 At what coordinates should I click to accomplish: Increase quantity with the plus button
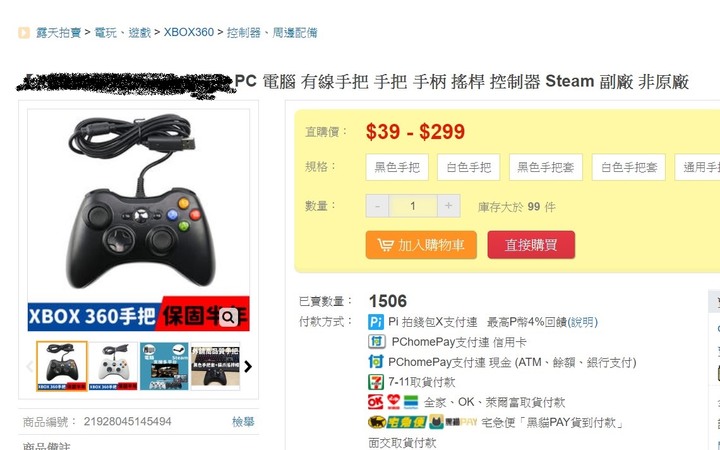(449, 206)
